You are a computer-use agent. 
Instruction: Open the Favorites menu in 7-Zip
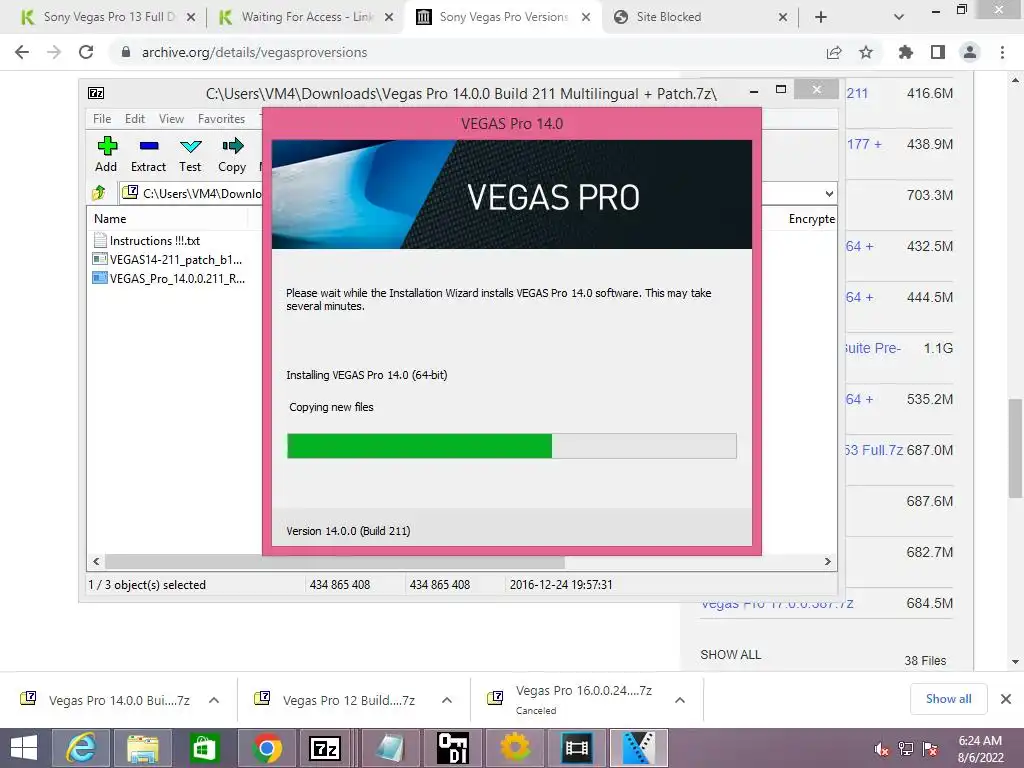(x=221, y=119)
